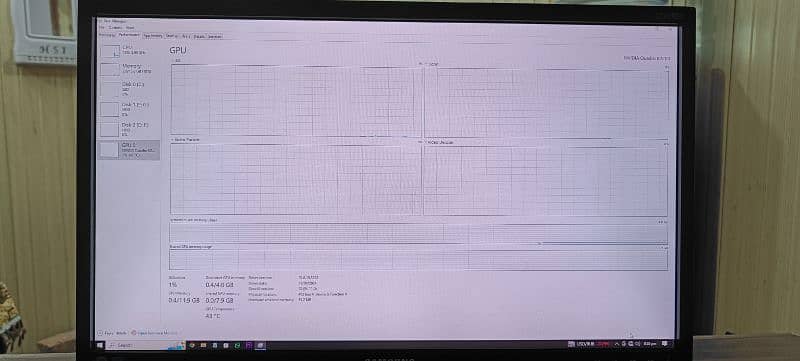Viewport: 800px width, 361px height.
Task: Select the CPU item in the sidebar
Action: [x=129, y=50]
